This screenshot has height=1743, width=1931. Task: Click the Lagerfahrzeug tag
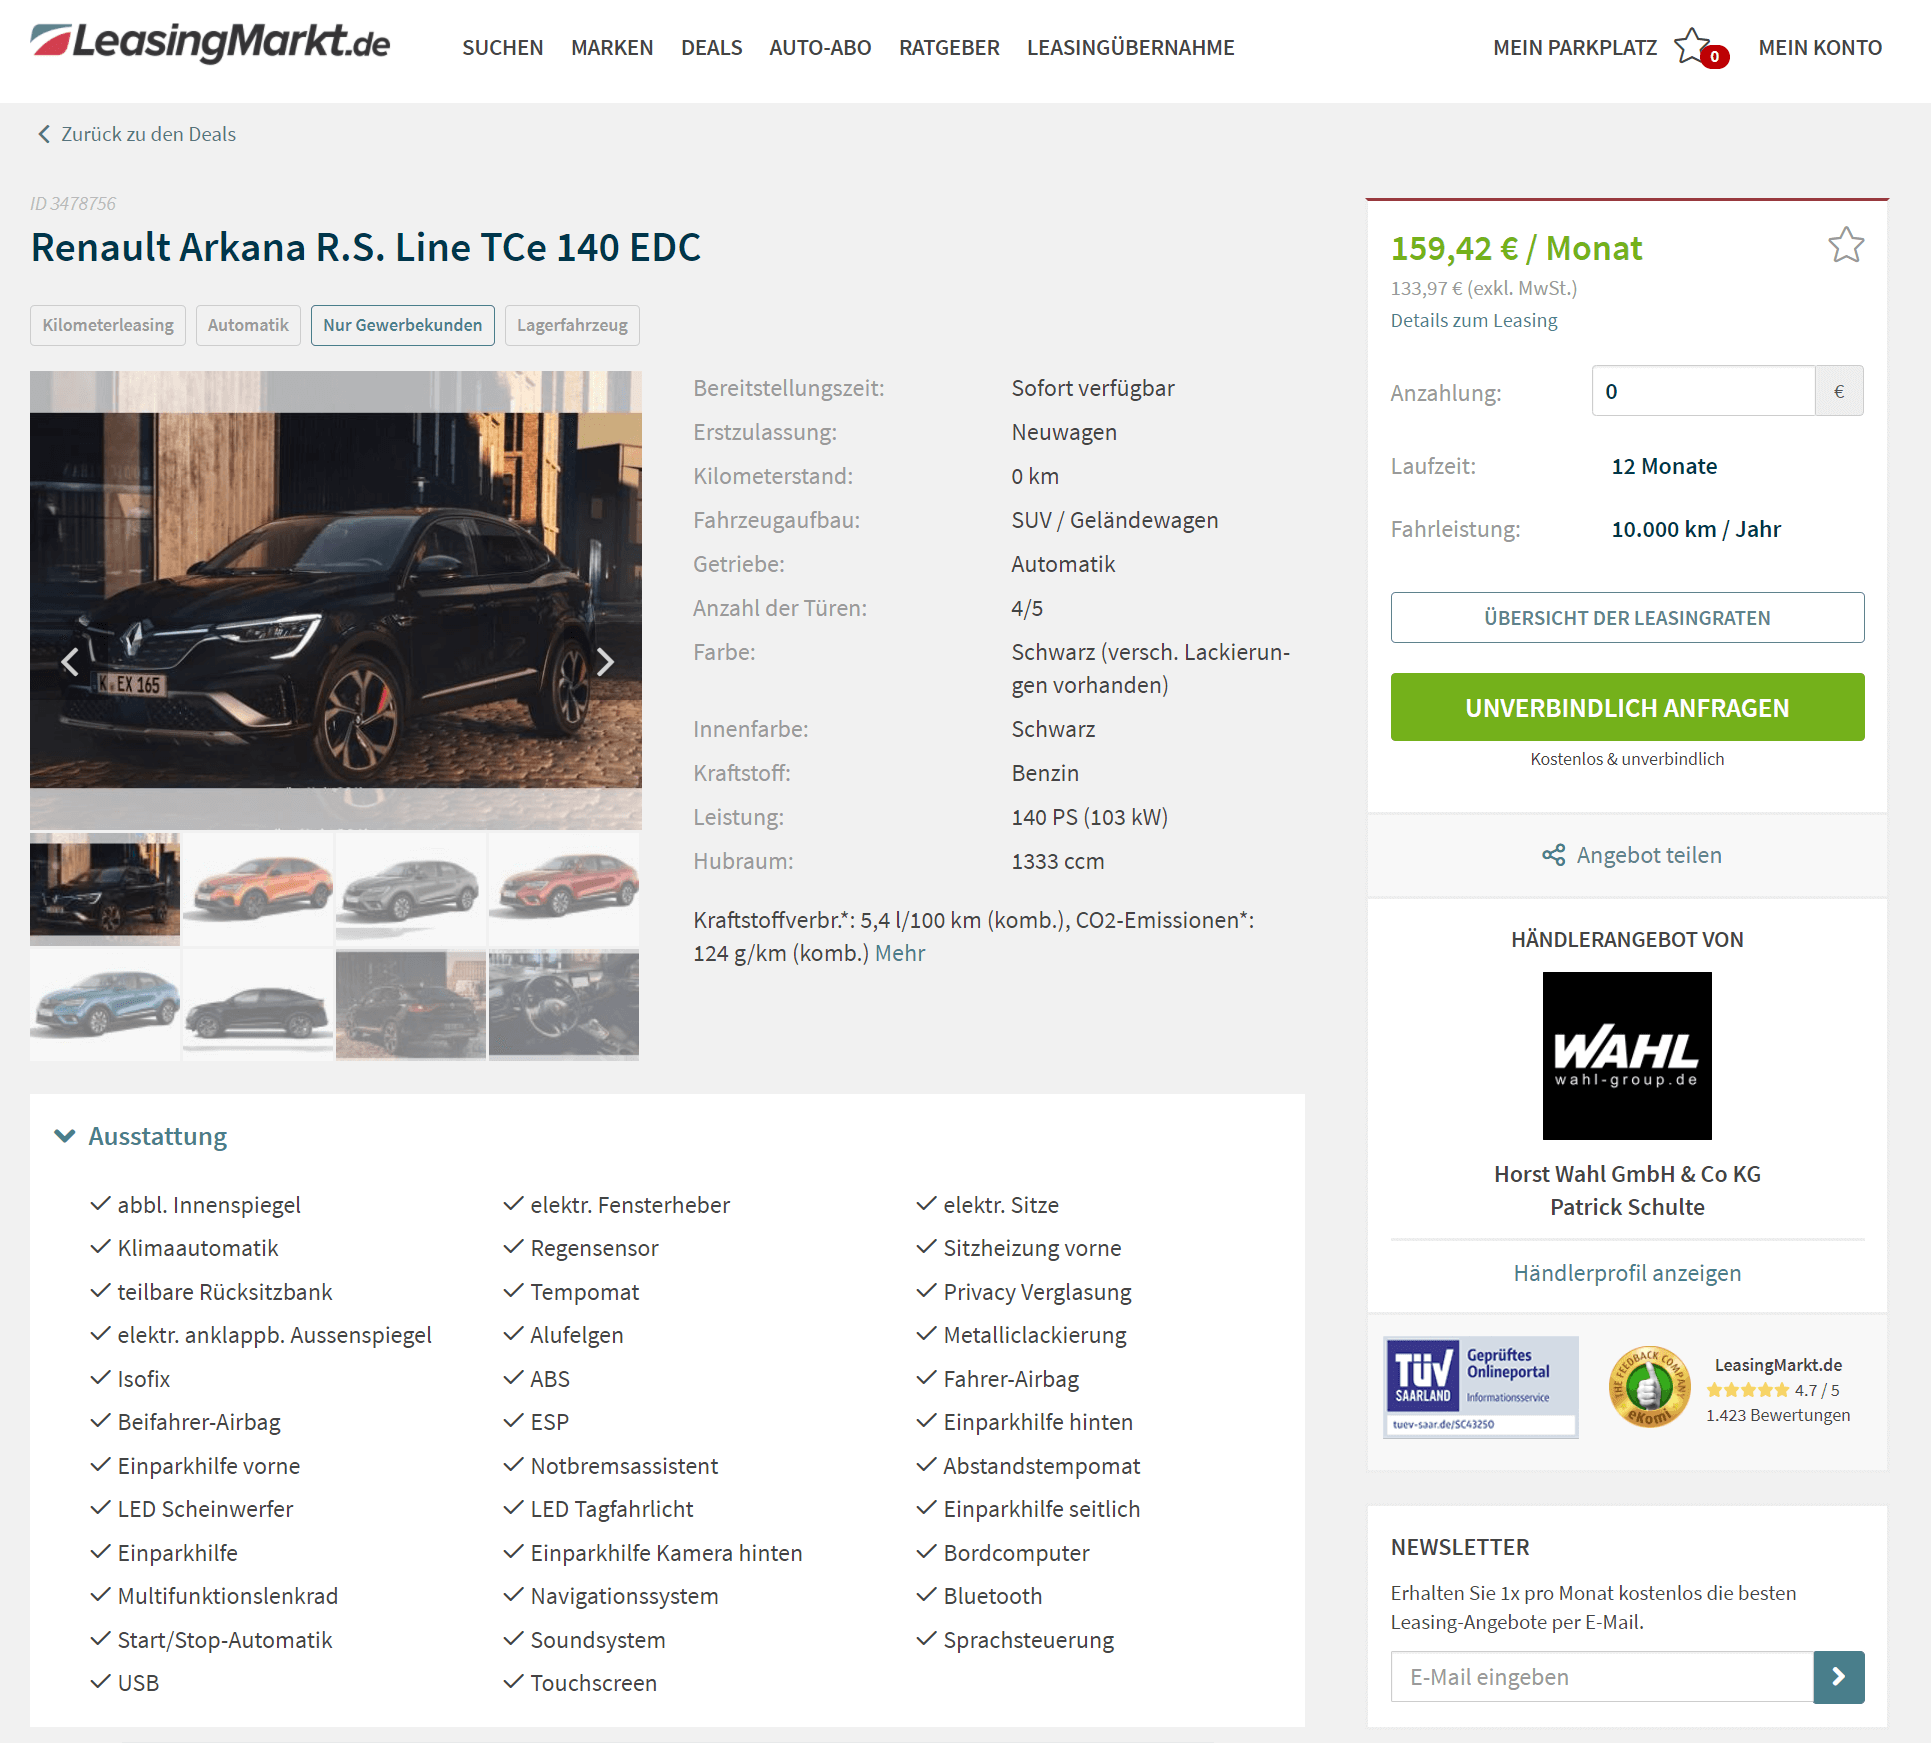click(x=572, y=325)
